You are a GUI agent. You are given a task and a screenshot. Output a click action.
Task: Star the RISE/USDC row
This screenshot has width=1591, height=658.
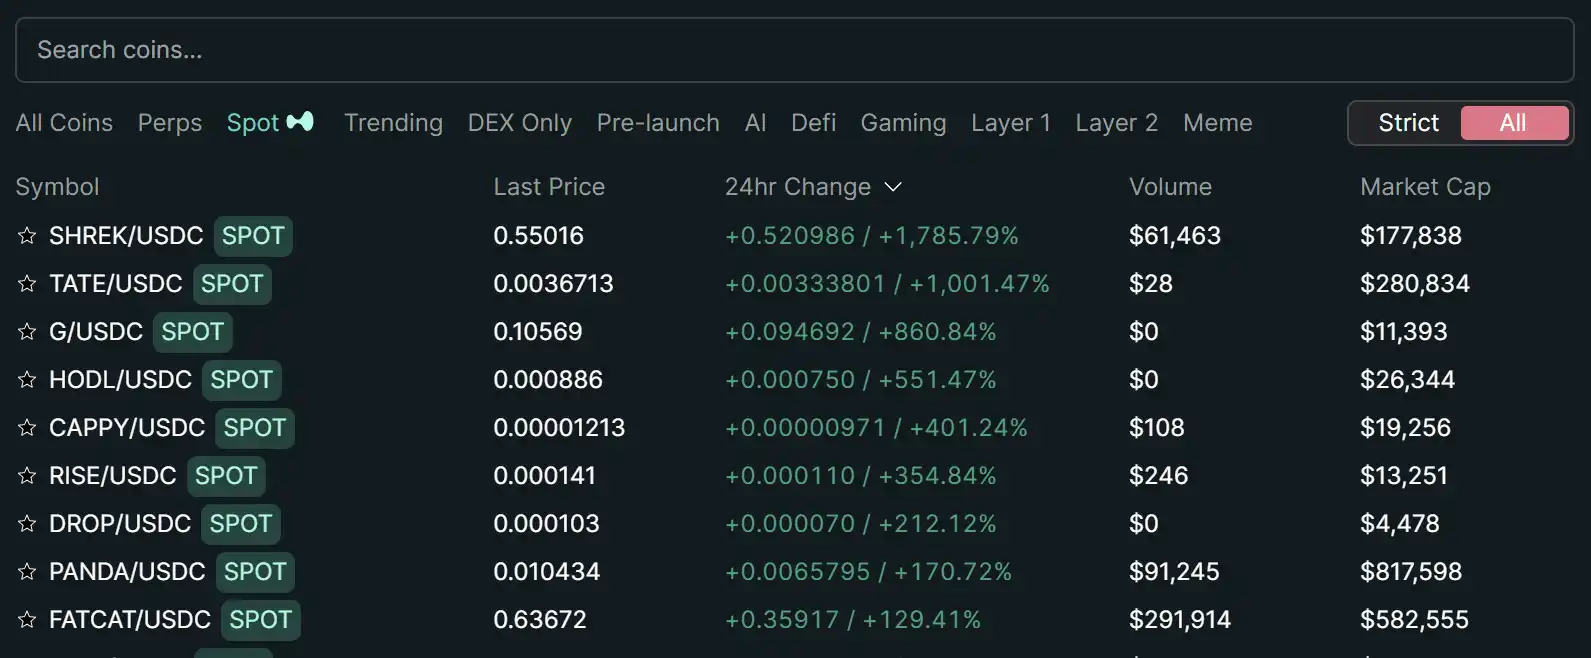[27, 476]
